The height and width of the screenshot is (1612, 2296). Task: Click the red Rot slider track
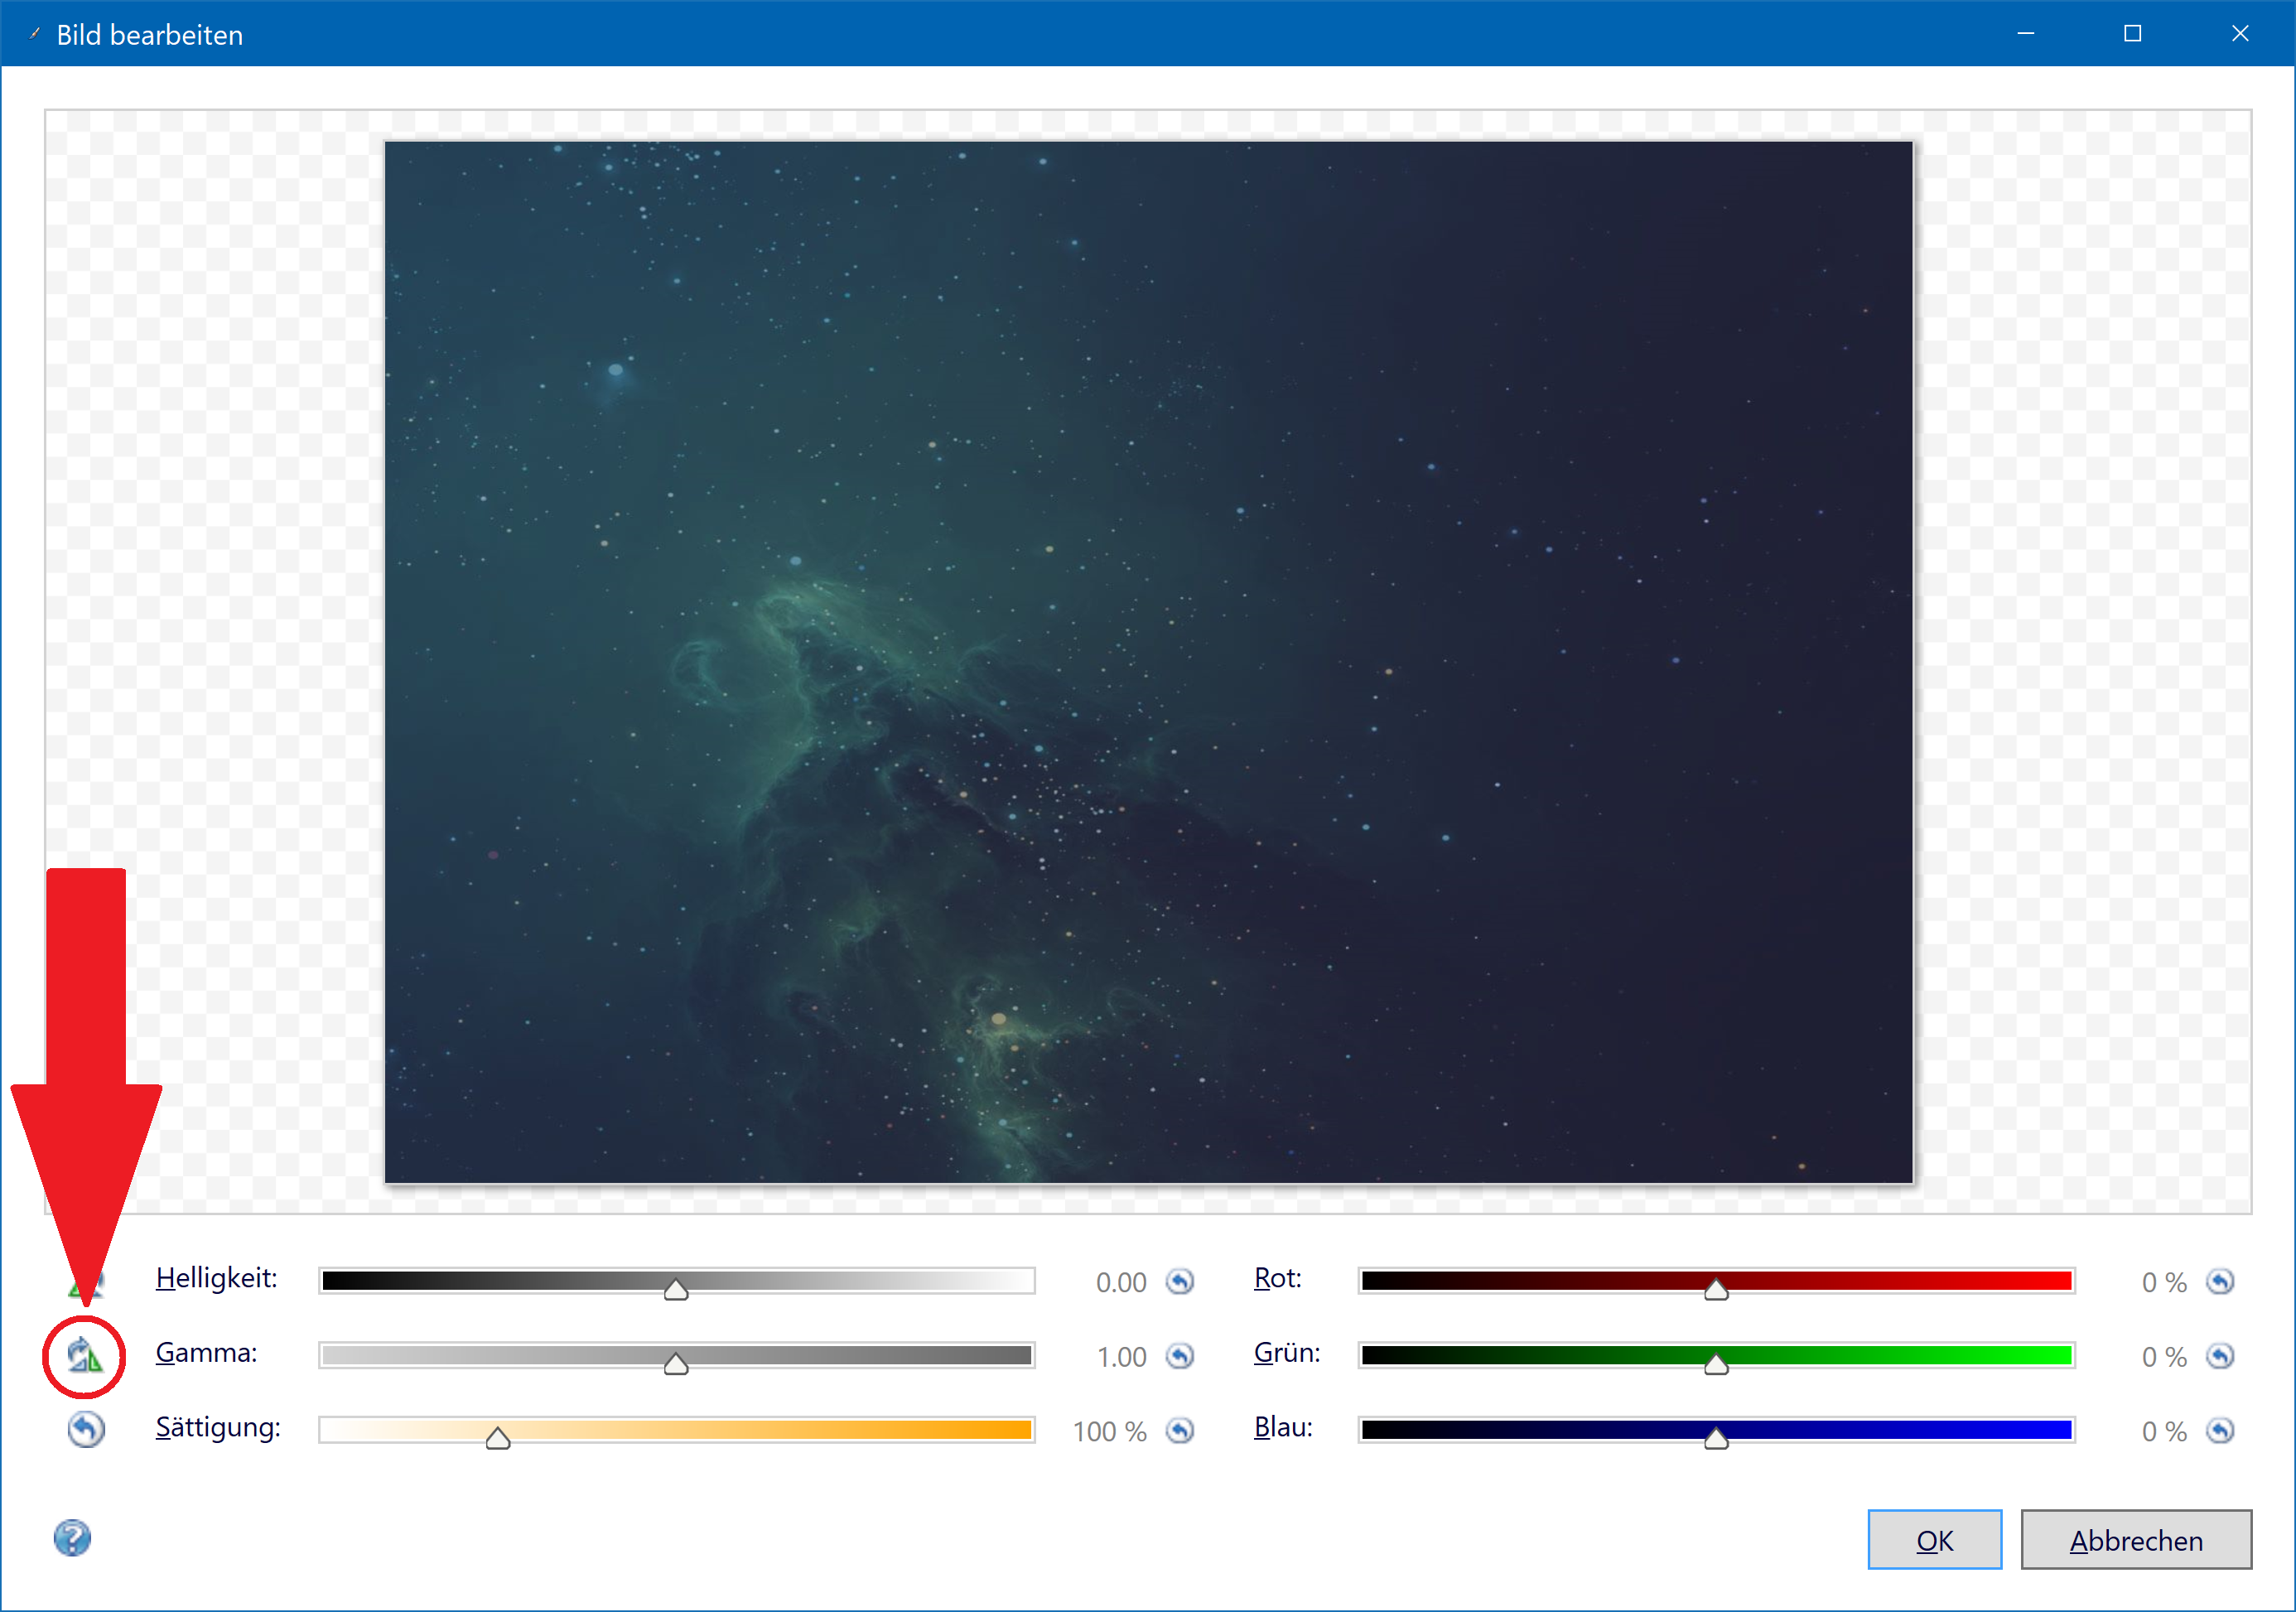[1717, 1281]
